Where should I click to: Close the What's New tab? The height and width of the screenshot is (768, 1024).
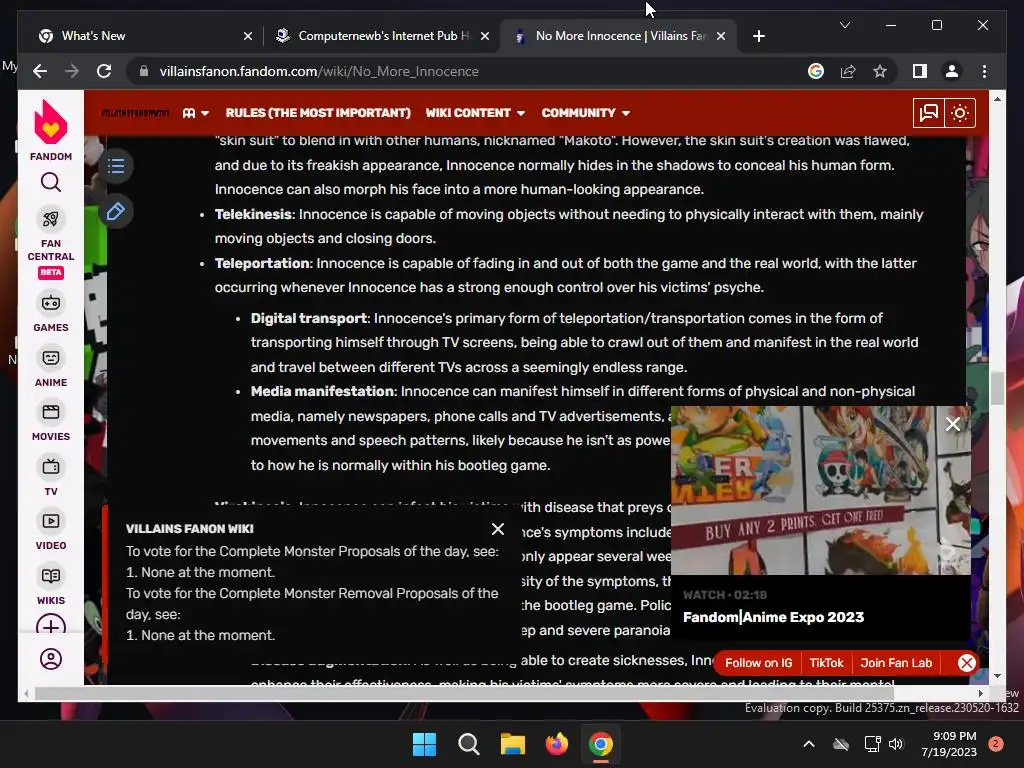point(248,36)
